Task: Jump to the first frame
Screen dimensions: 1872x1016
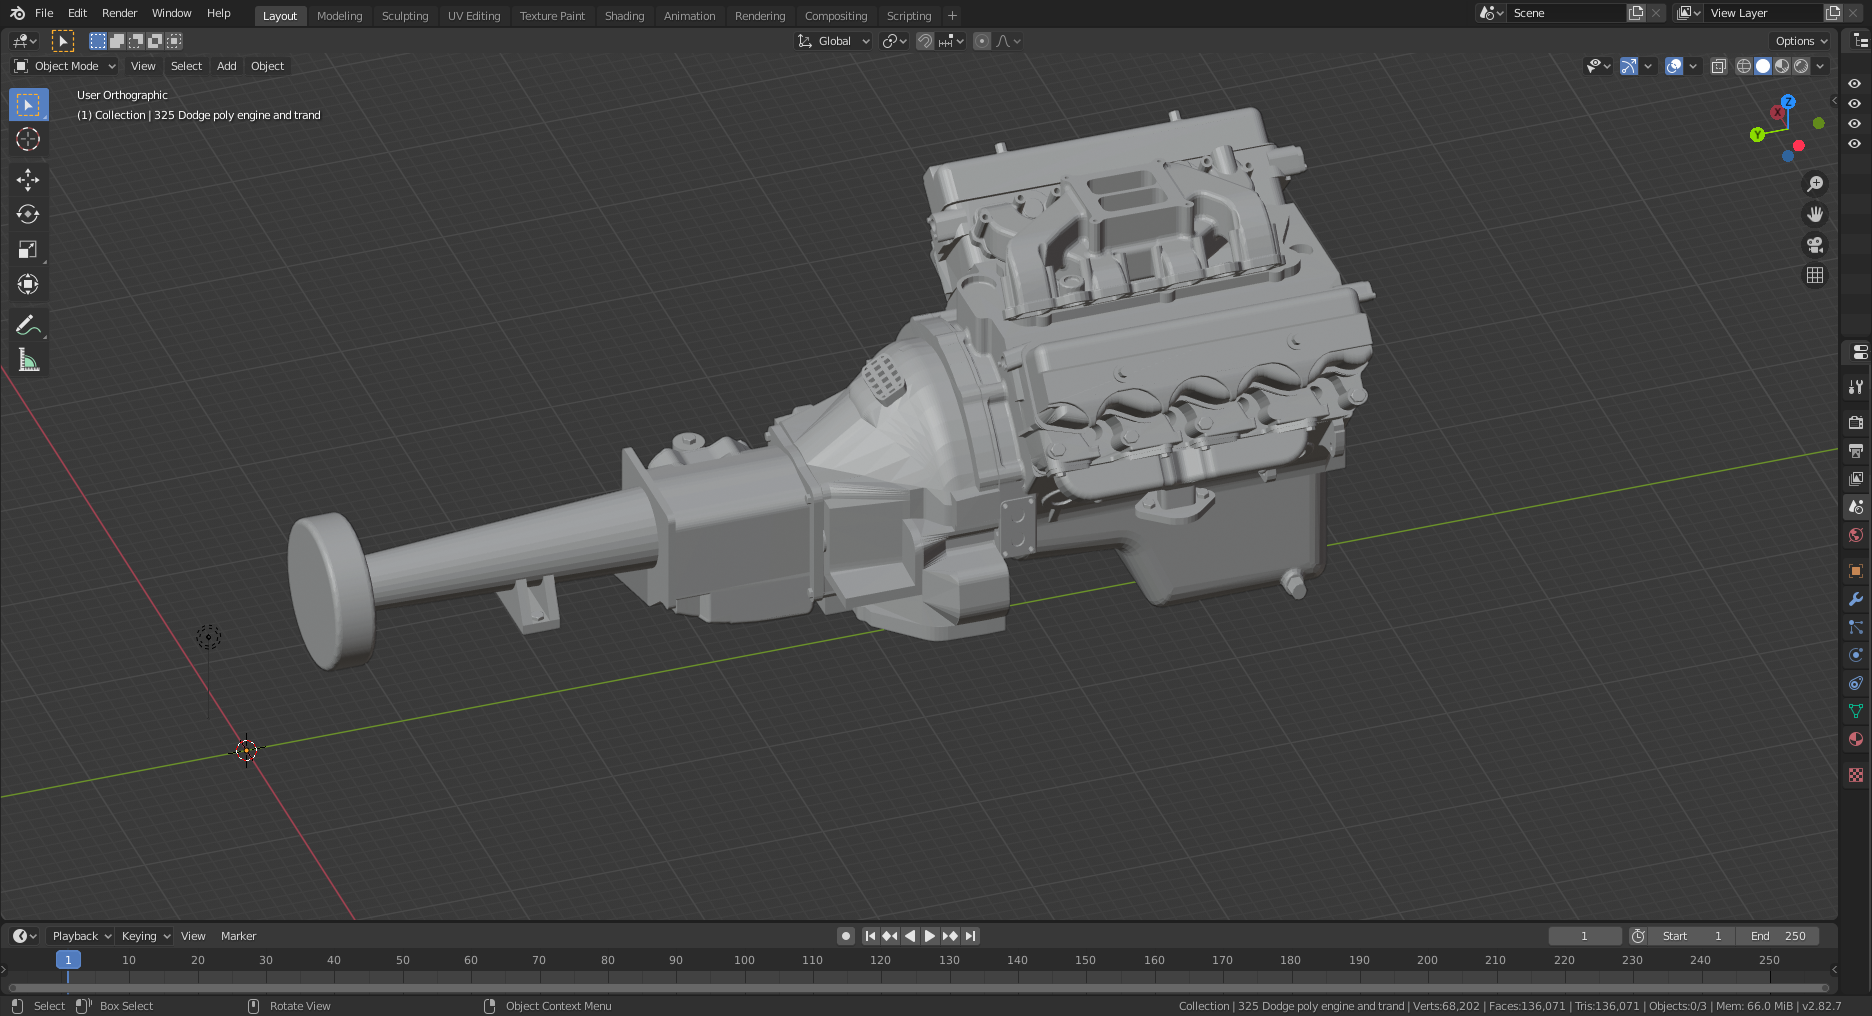Action: 870,936
